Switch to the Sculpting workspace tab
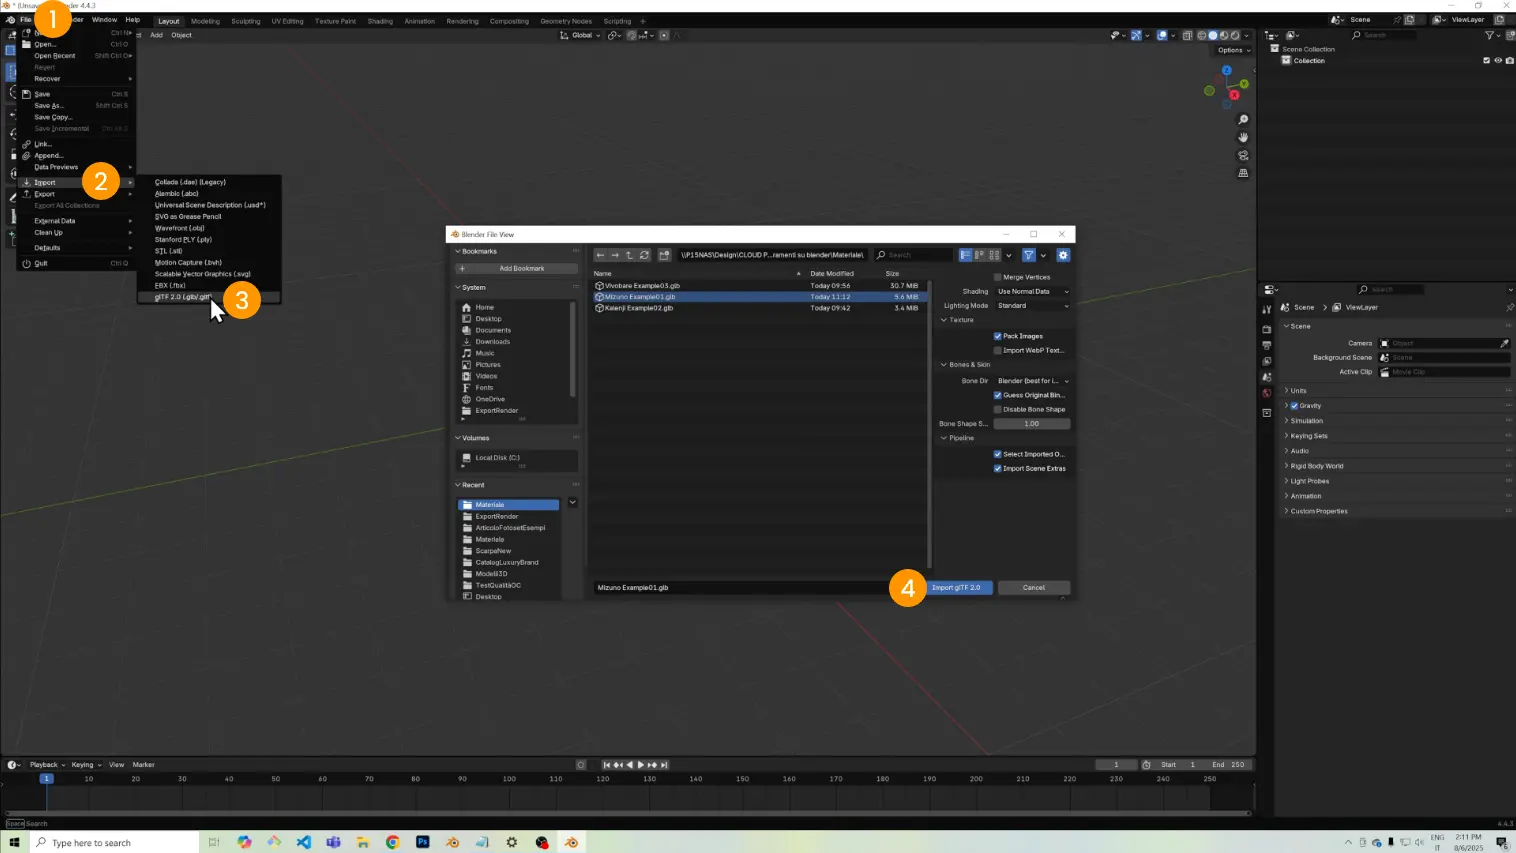This screenshot has height=853, width=1516. [245, 21]
